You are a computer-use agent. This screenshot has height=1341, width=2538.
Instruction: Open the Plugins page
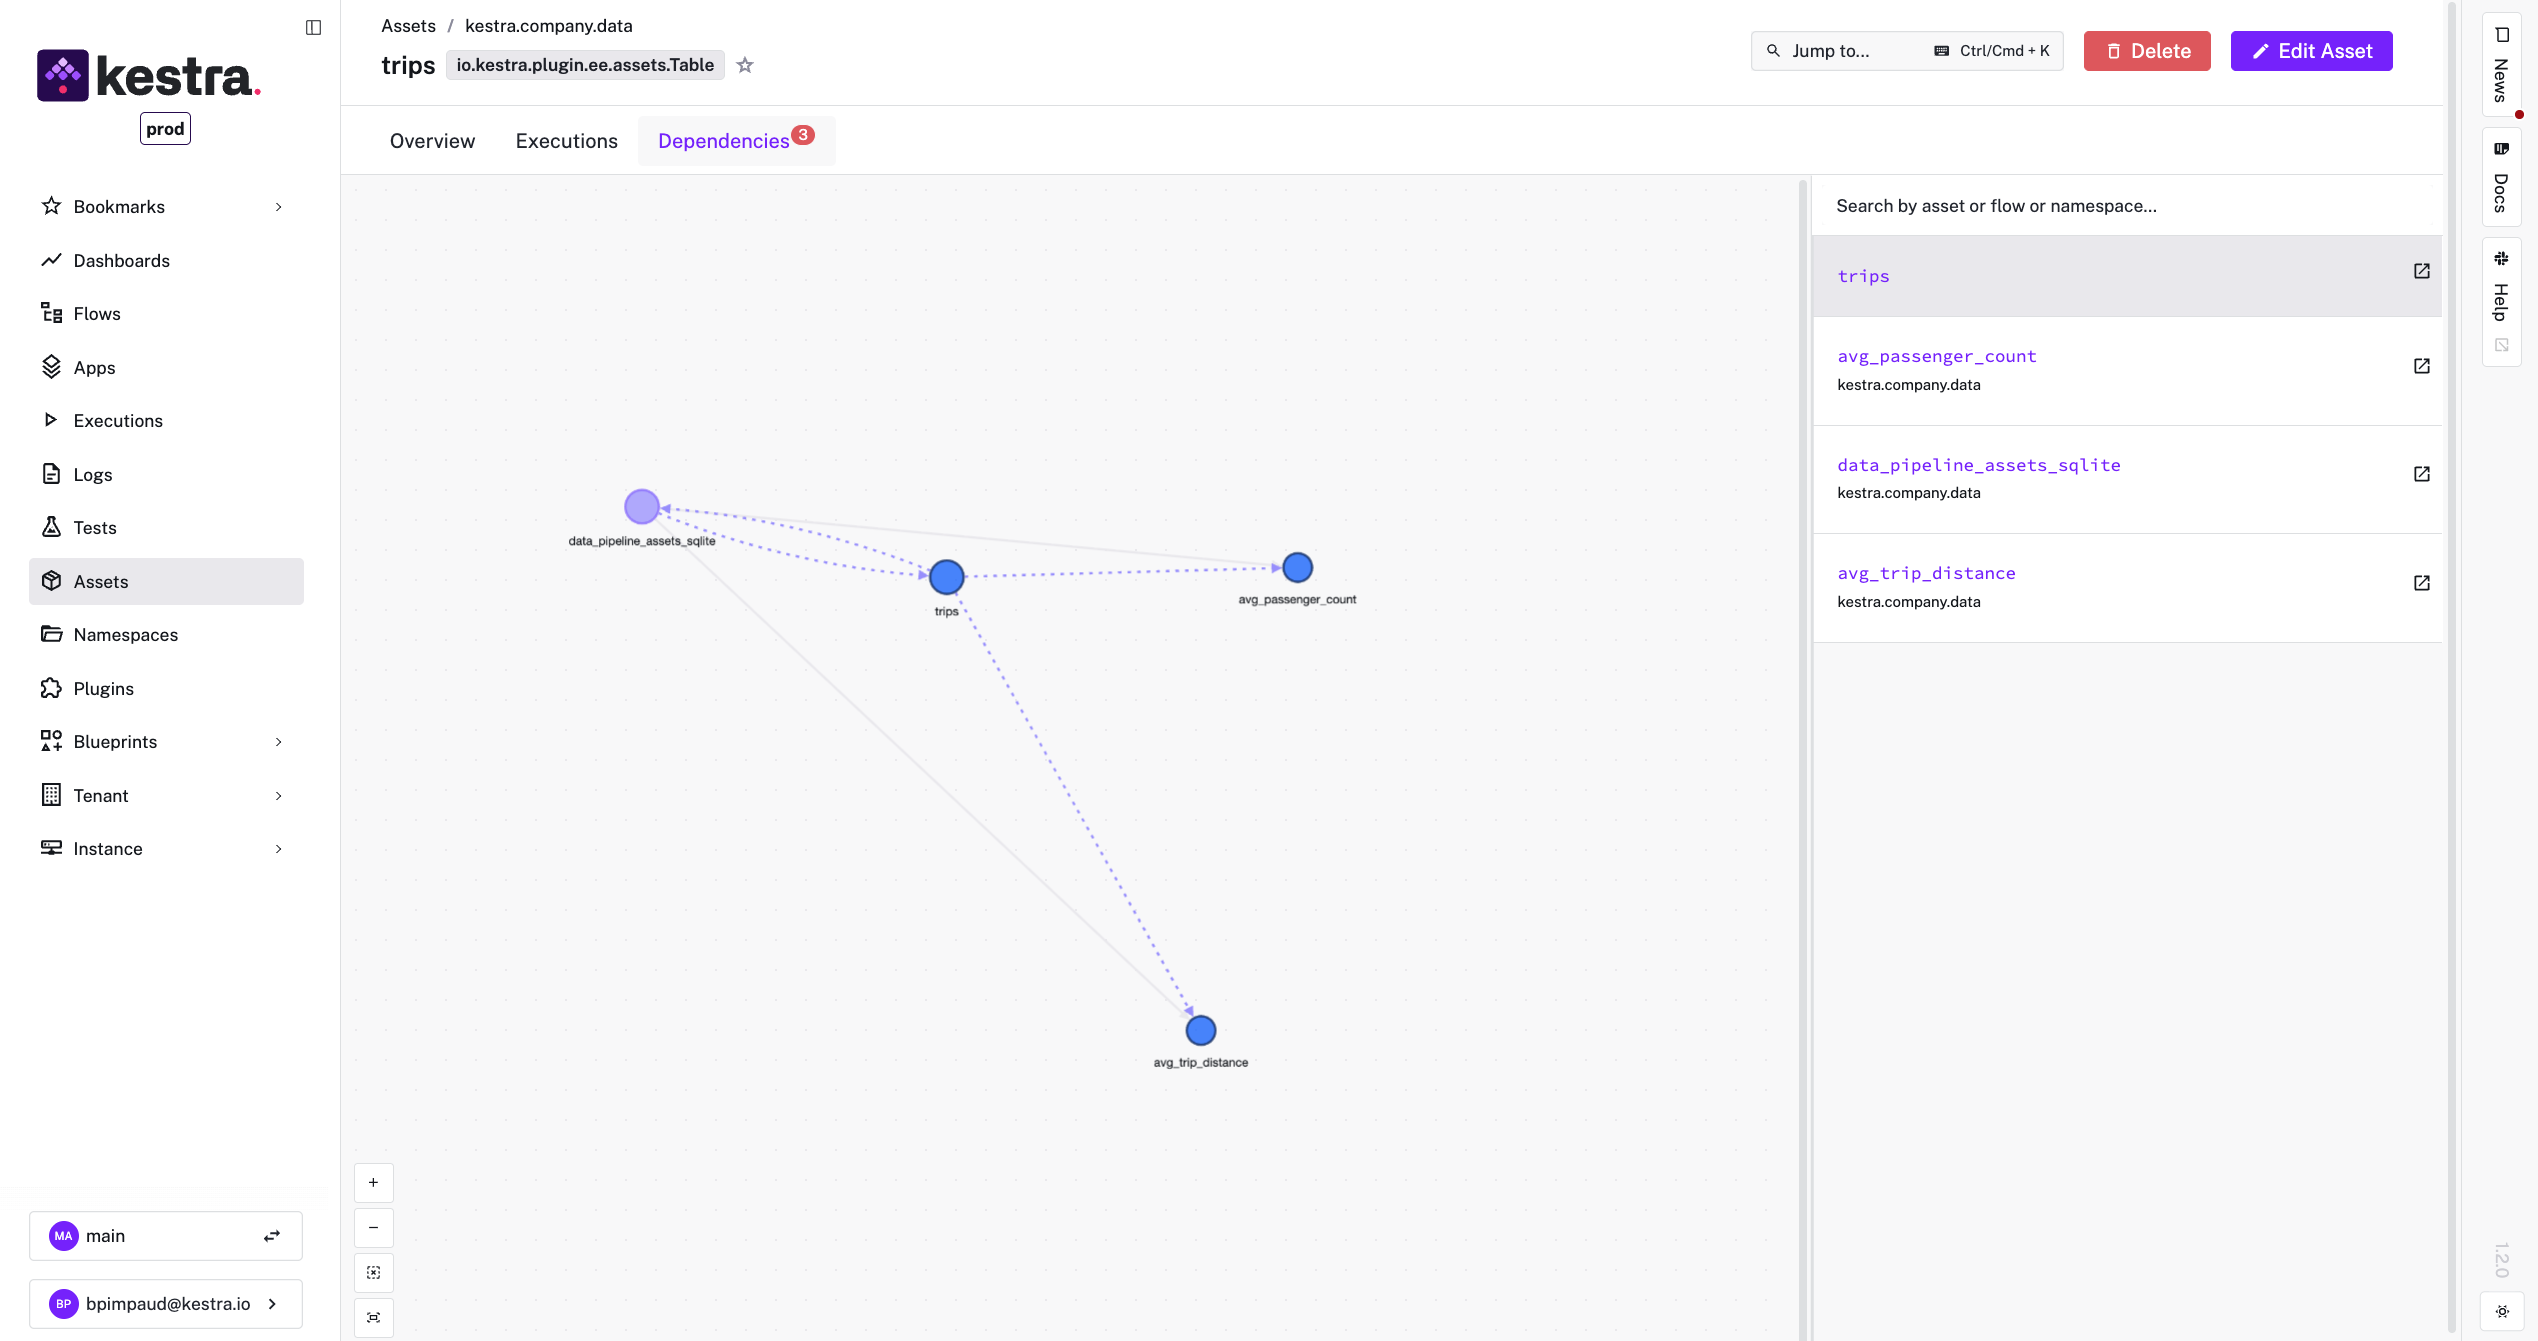pyautogui.click(x=103, y=688)
